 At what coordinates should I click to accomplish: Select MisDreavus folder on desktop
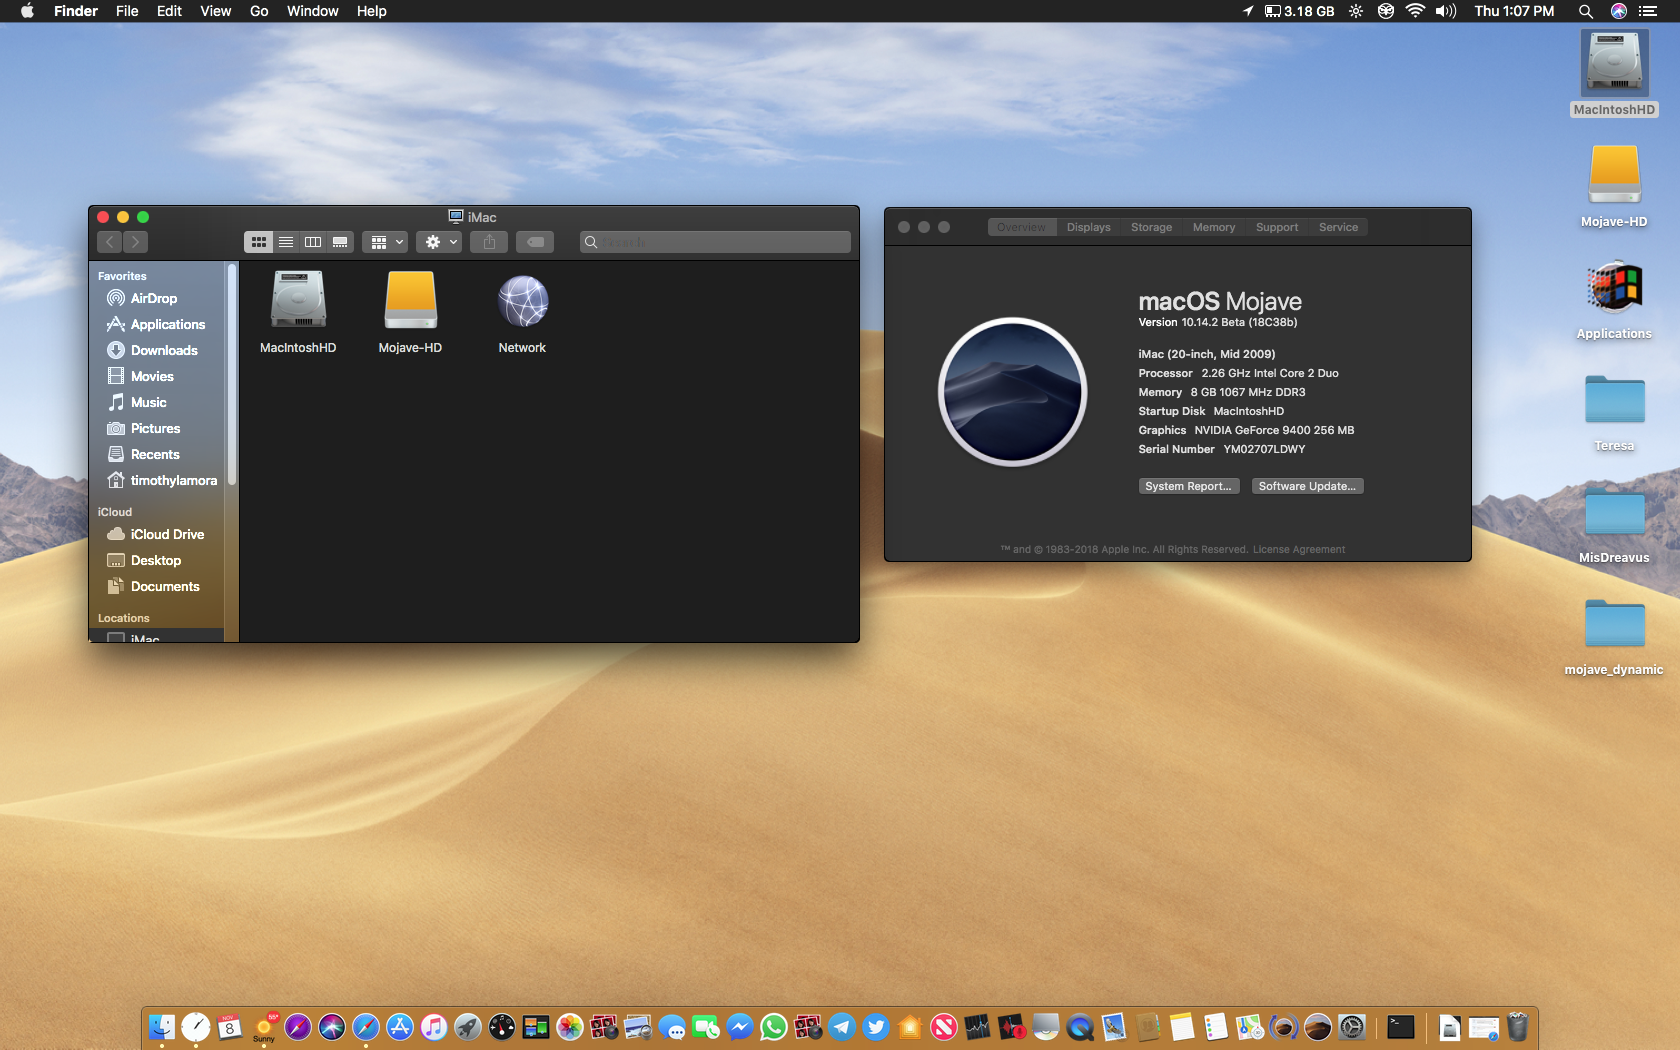click(x=1614, y=524)
